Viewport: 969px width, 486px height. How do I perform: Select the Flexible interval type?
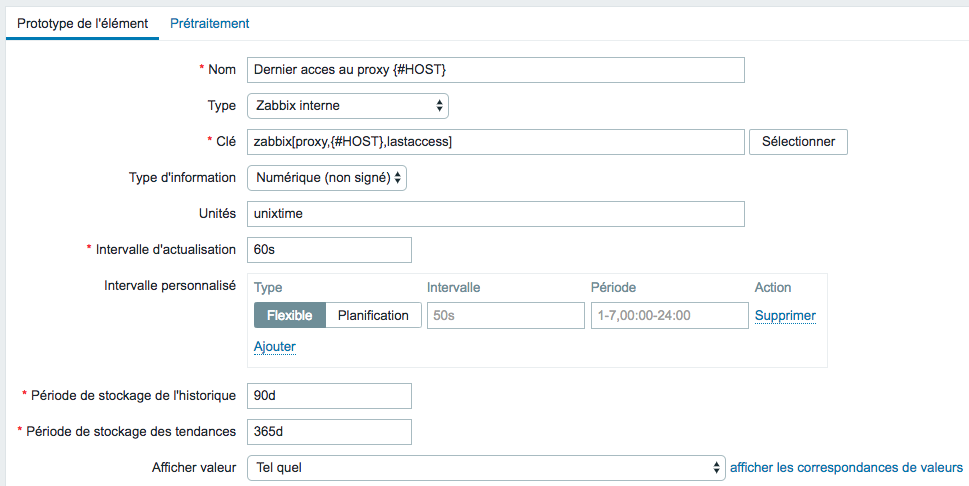pyautogui.click(x=289, y=315)
